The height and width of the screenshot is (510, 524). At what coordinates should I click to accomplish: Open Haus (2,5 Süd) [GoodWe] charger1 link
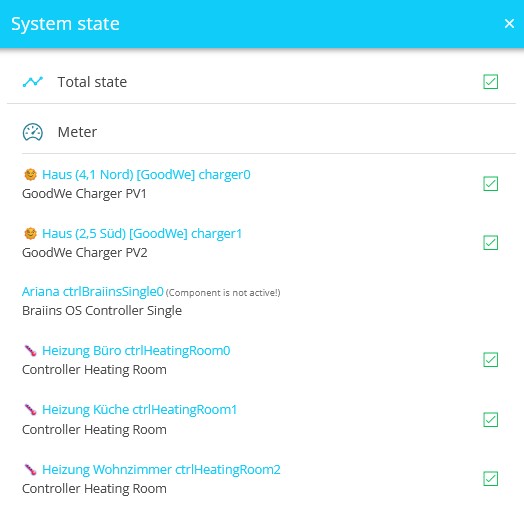pos(142,233)
